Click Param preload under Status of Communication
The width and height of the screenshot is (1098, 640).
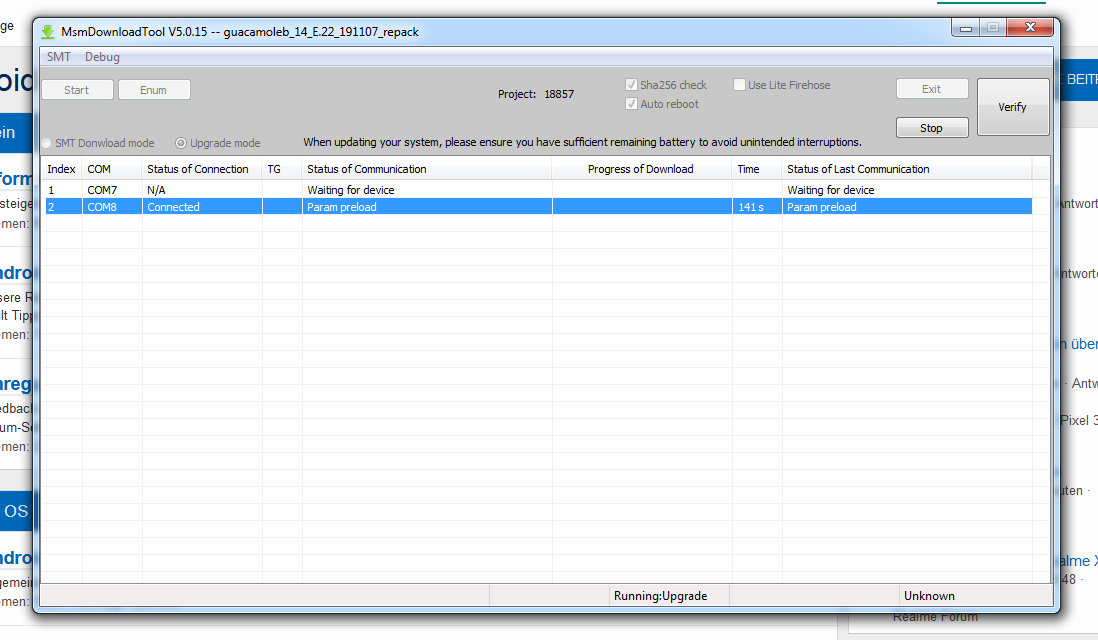tap(426, 207)
